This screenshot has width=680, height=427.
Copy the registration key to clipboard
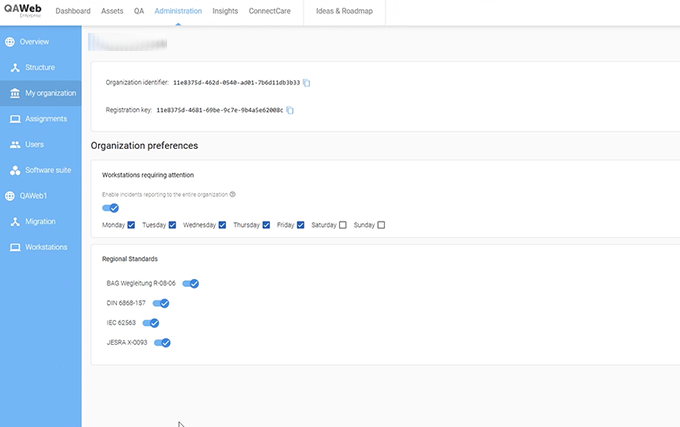[290, 110]
